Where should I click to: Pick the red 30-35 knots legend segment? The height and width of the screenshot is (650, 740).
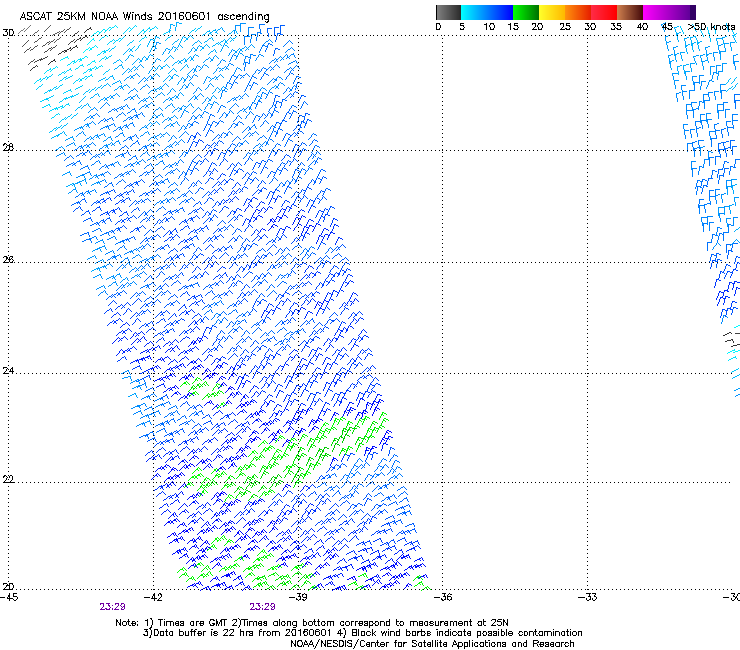tap(604, 12)
